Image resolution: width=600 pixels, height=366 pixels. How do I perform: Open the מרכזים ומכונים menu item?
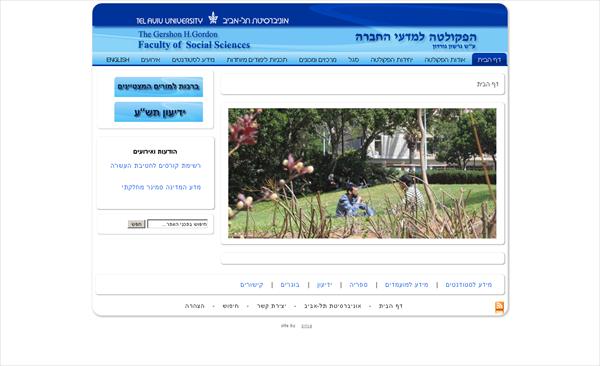[x=318, y=60]
